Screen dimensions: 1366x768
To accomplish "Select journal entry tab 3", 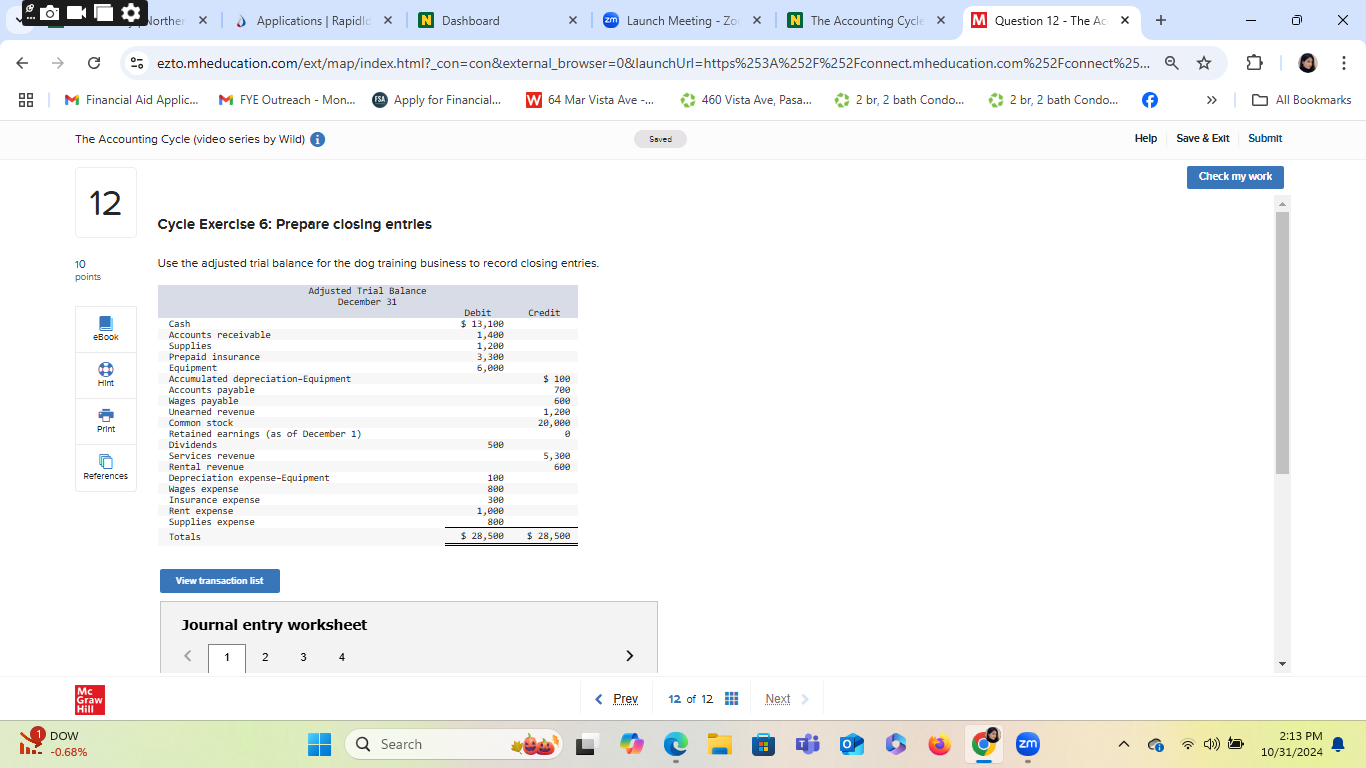I will point(303,657).
